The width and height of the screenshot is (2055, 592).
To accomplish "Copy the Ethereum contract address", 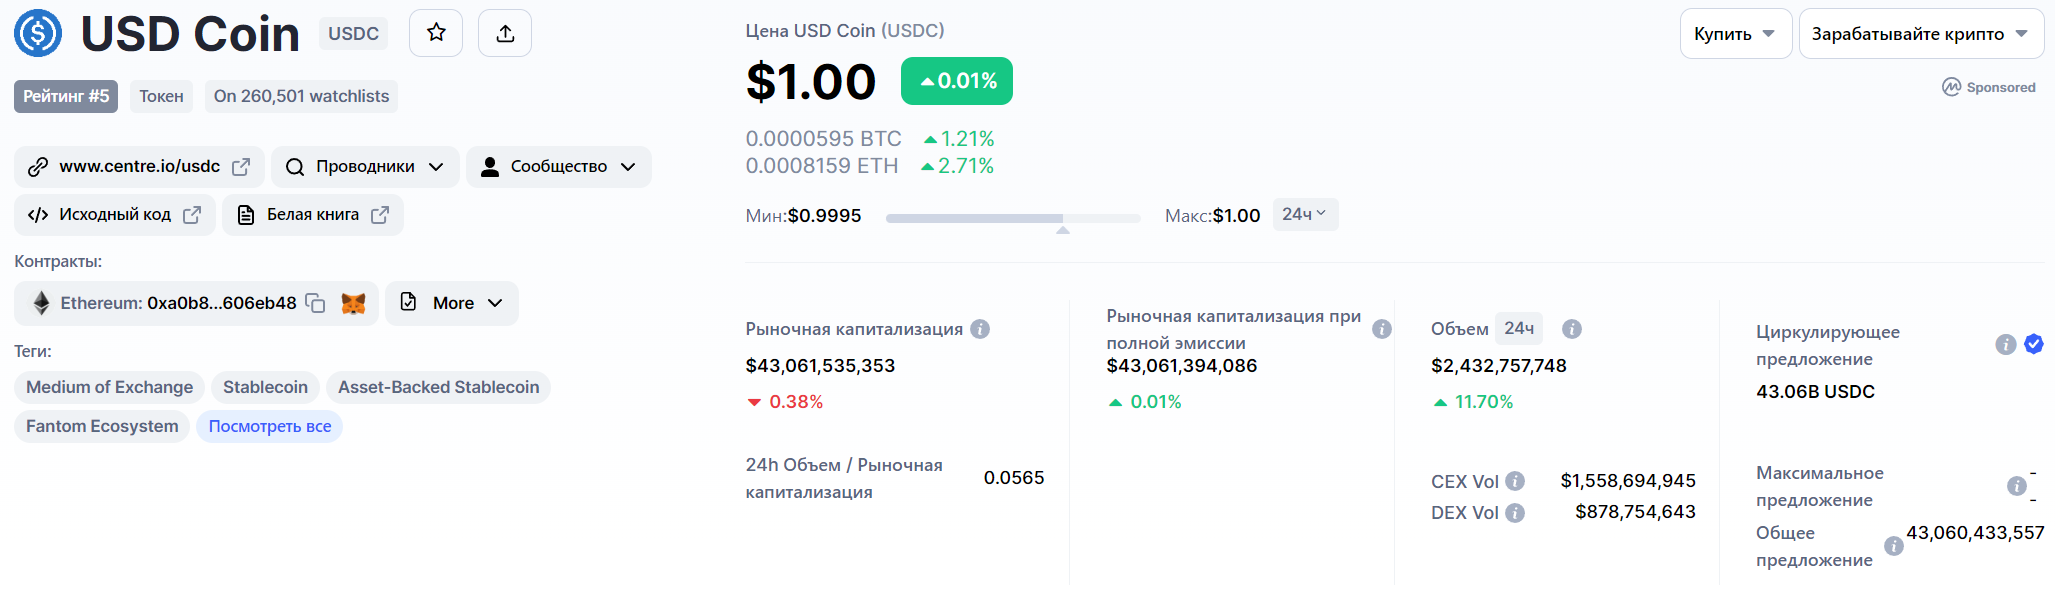I will point(315,303).
